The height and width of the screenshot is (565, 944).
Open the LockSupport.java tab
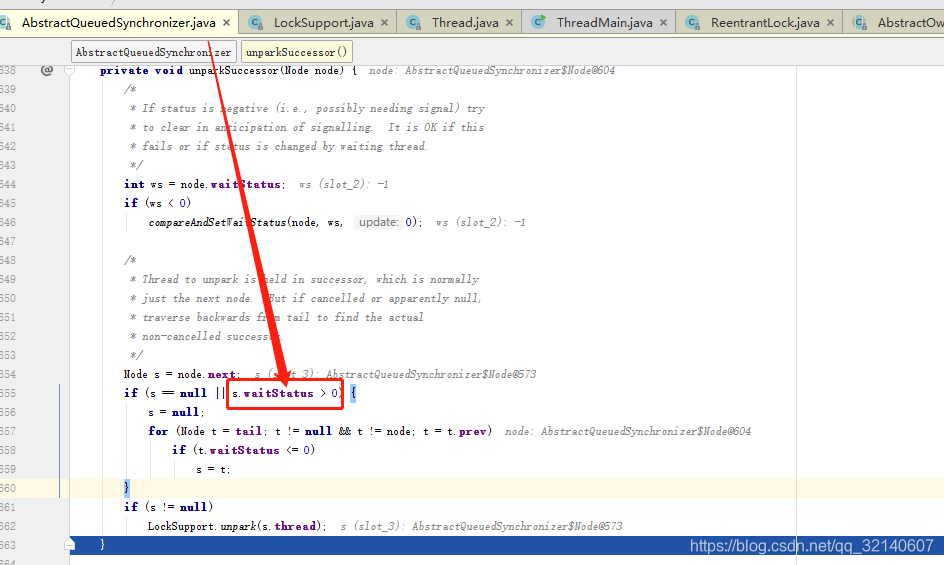pos(323,23)
